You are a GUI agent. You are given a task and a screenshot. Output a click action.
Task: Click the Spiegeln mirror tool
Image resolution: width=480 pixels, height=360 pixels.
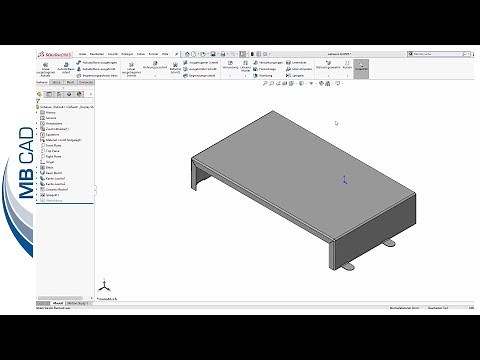[x=295, y=76]
